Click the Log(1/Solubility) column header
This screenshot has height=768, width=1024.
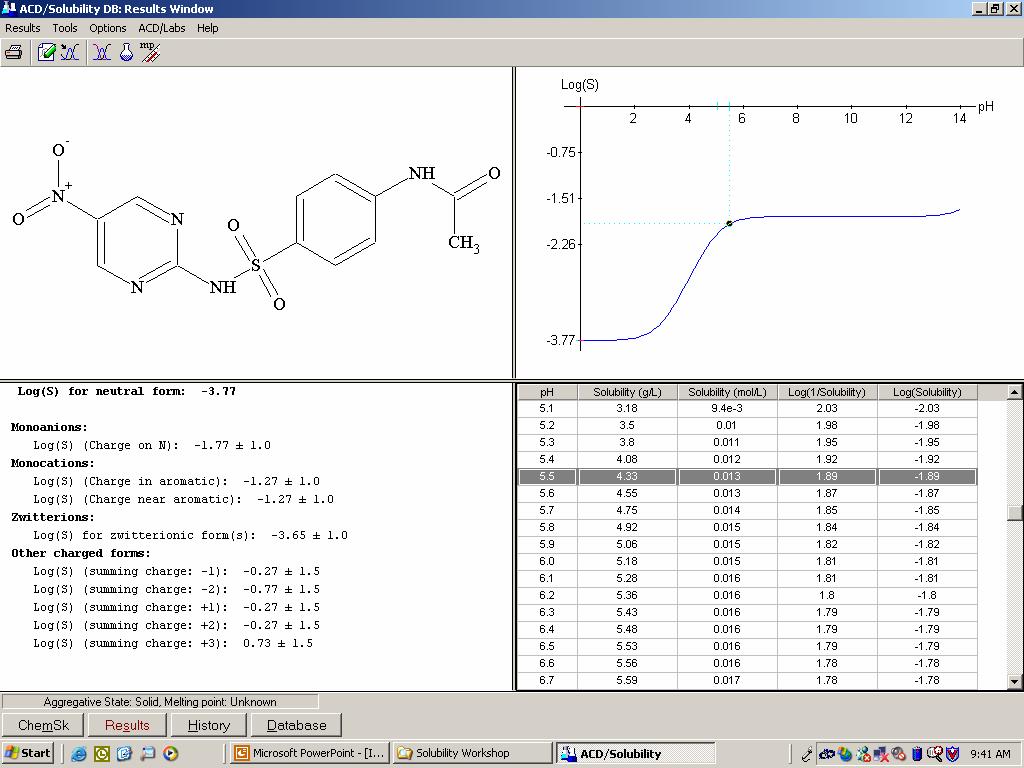(827, 392)
